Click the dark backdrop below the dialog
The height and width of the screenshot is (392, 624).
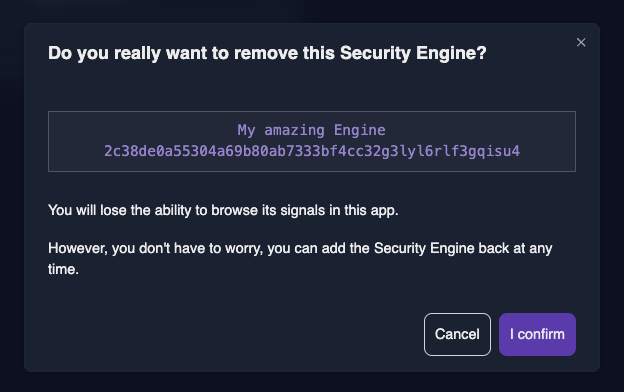(312, 382)
